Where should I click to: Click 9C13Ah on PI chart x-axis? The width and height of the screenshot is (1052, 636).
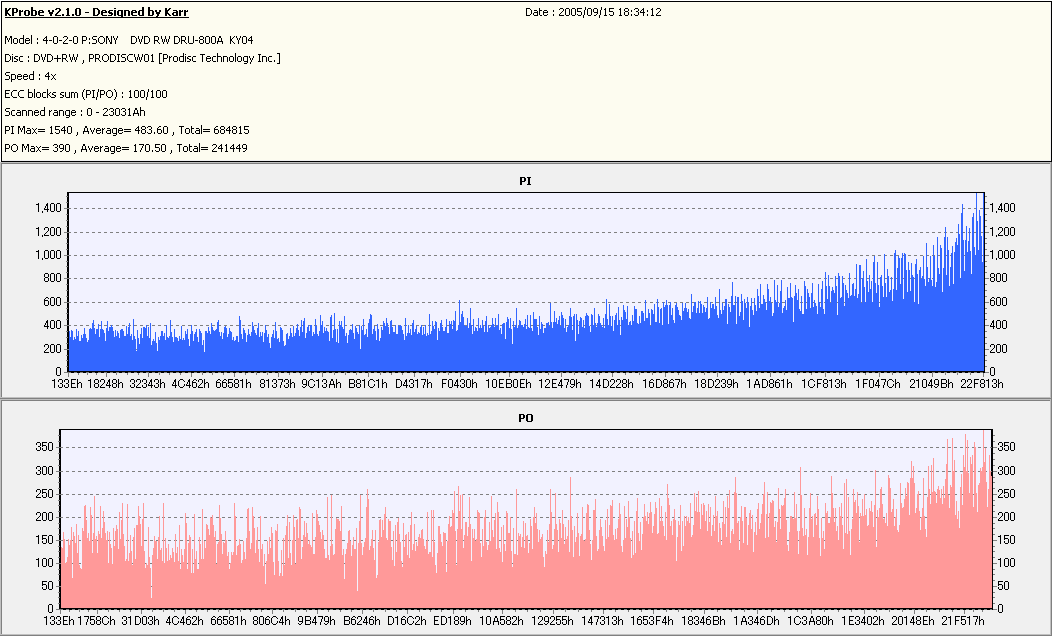coord(321,384)
